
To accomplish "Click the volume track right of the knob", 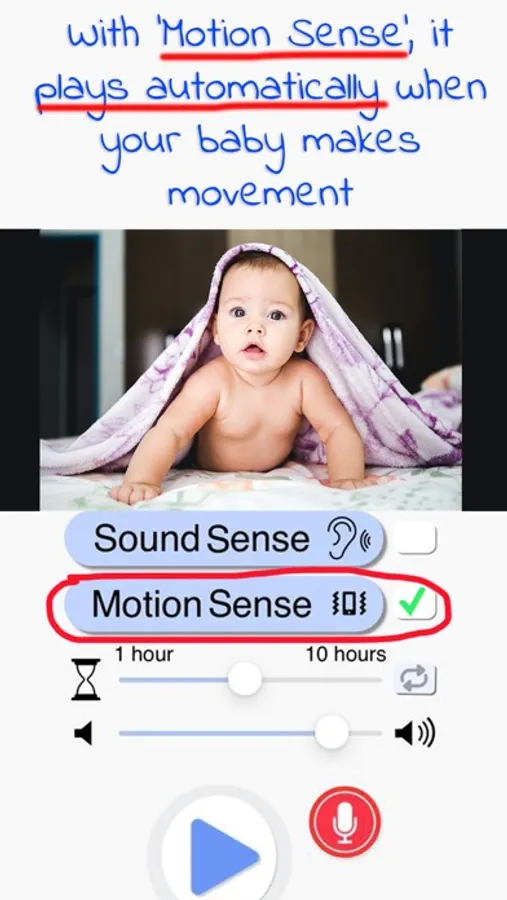I will pos(365,733).
